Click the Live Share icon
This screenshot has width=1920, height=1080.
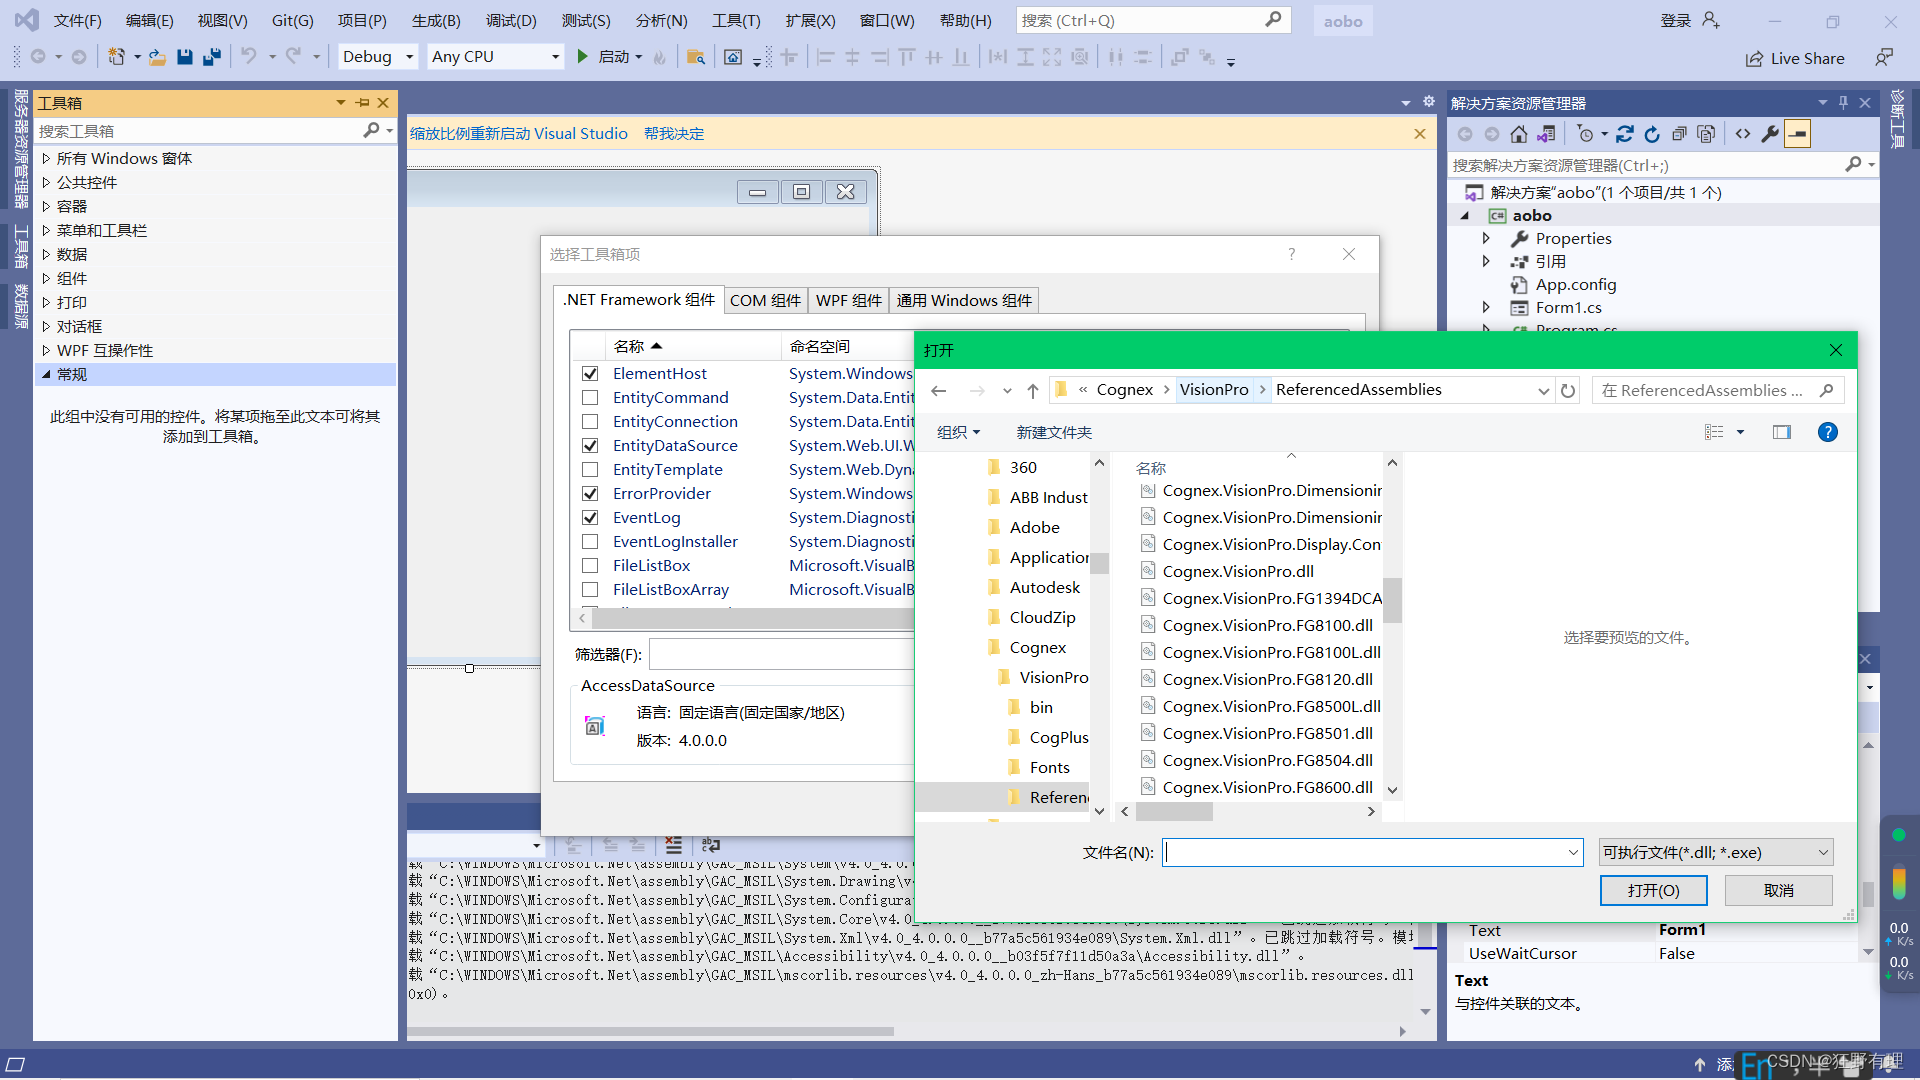tap(1756, 58)
